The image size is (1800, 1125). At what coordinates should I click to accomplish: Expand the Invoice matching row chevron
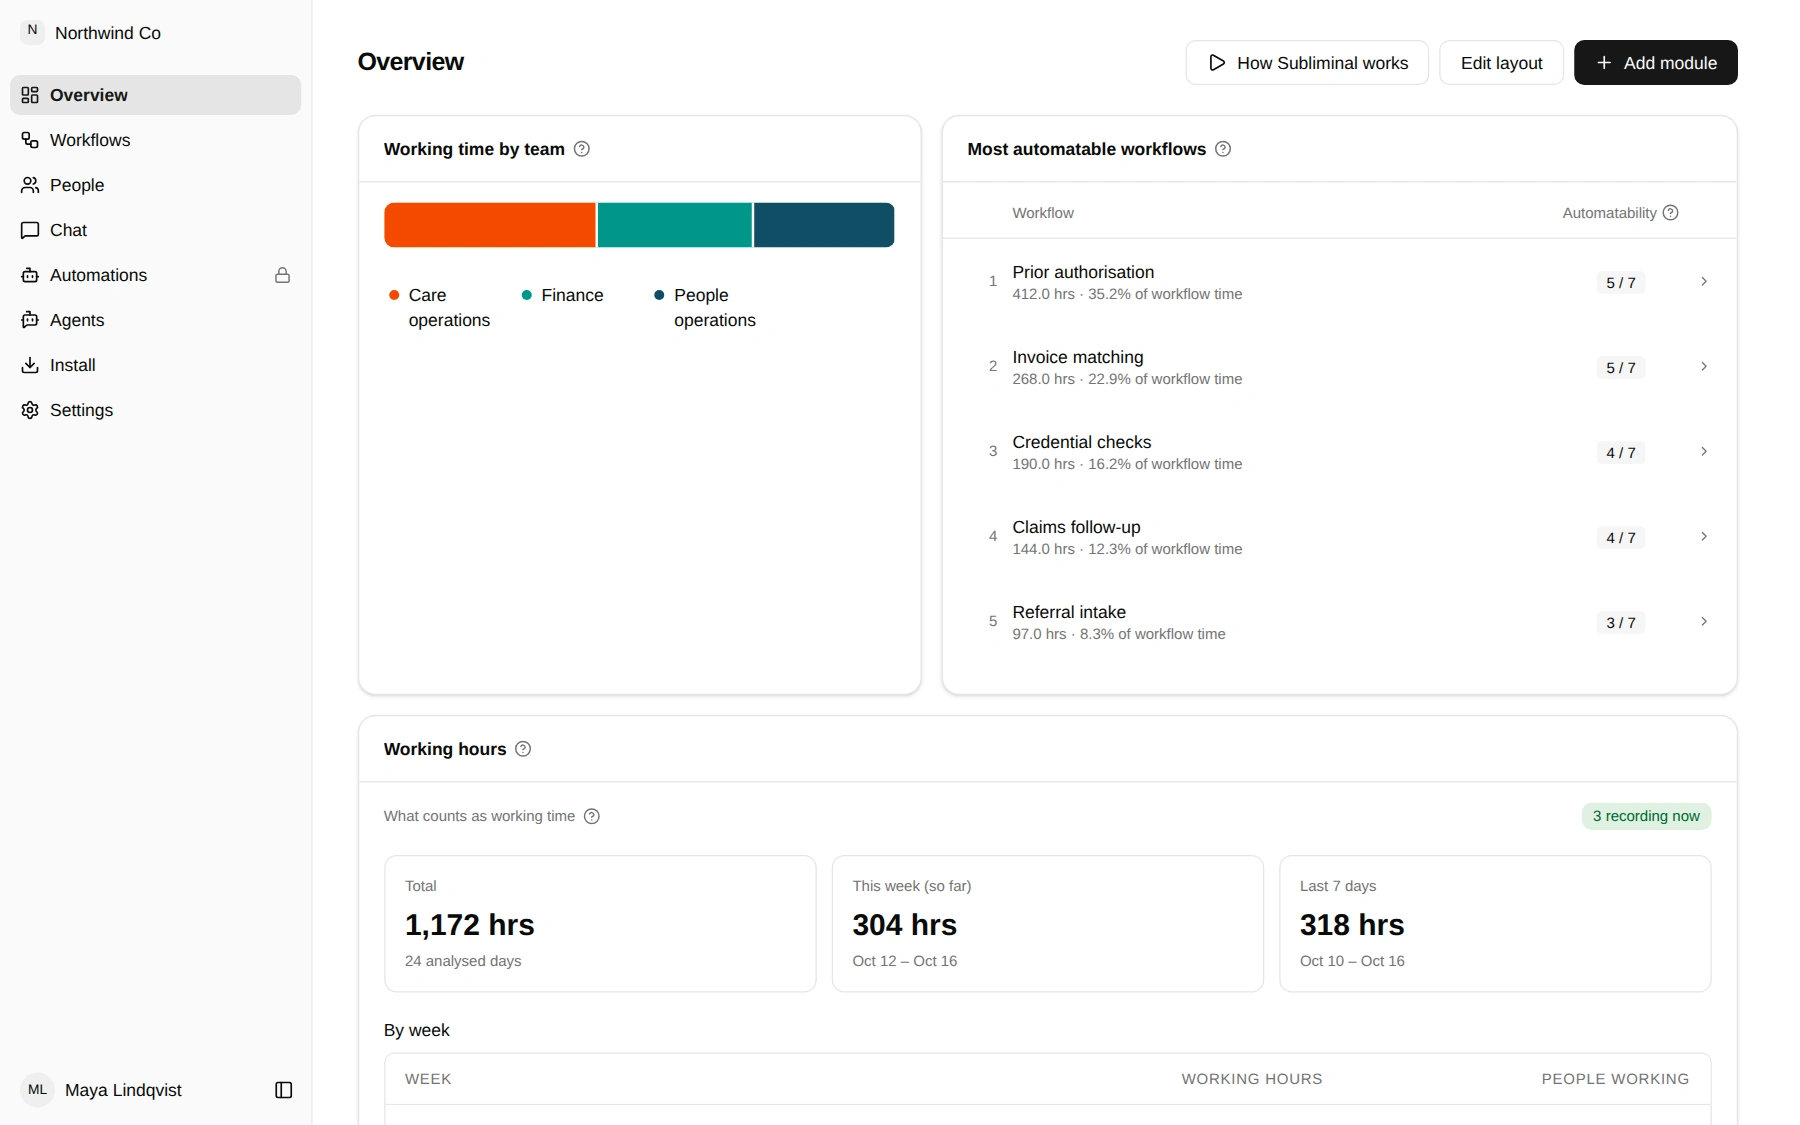click(x=1704, y=367)
